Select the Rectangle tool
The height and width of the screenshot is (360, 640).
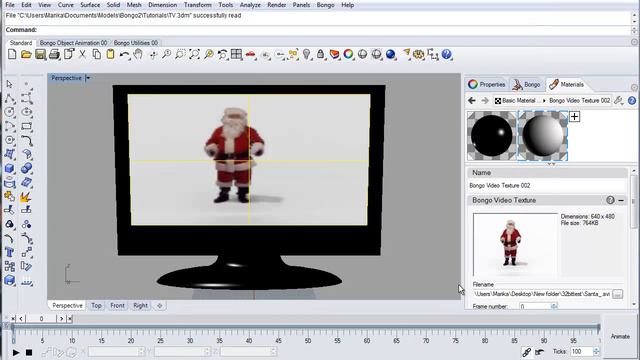point(27,126)
